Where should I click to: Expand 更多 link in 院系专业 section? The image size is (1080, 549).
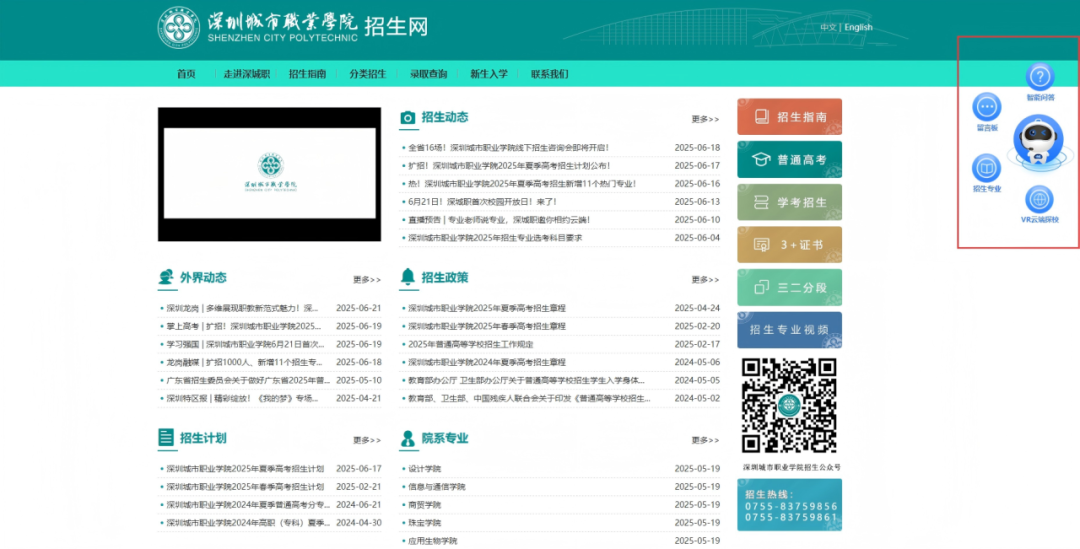(704, 440)
